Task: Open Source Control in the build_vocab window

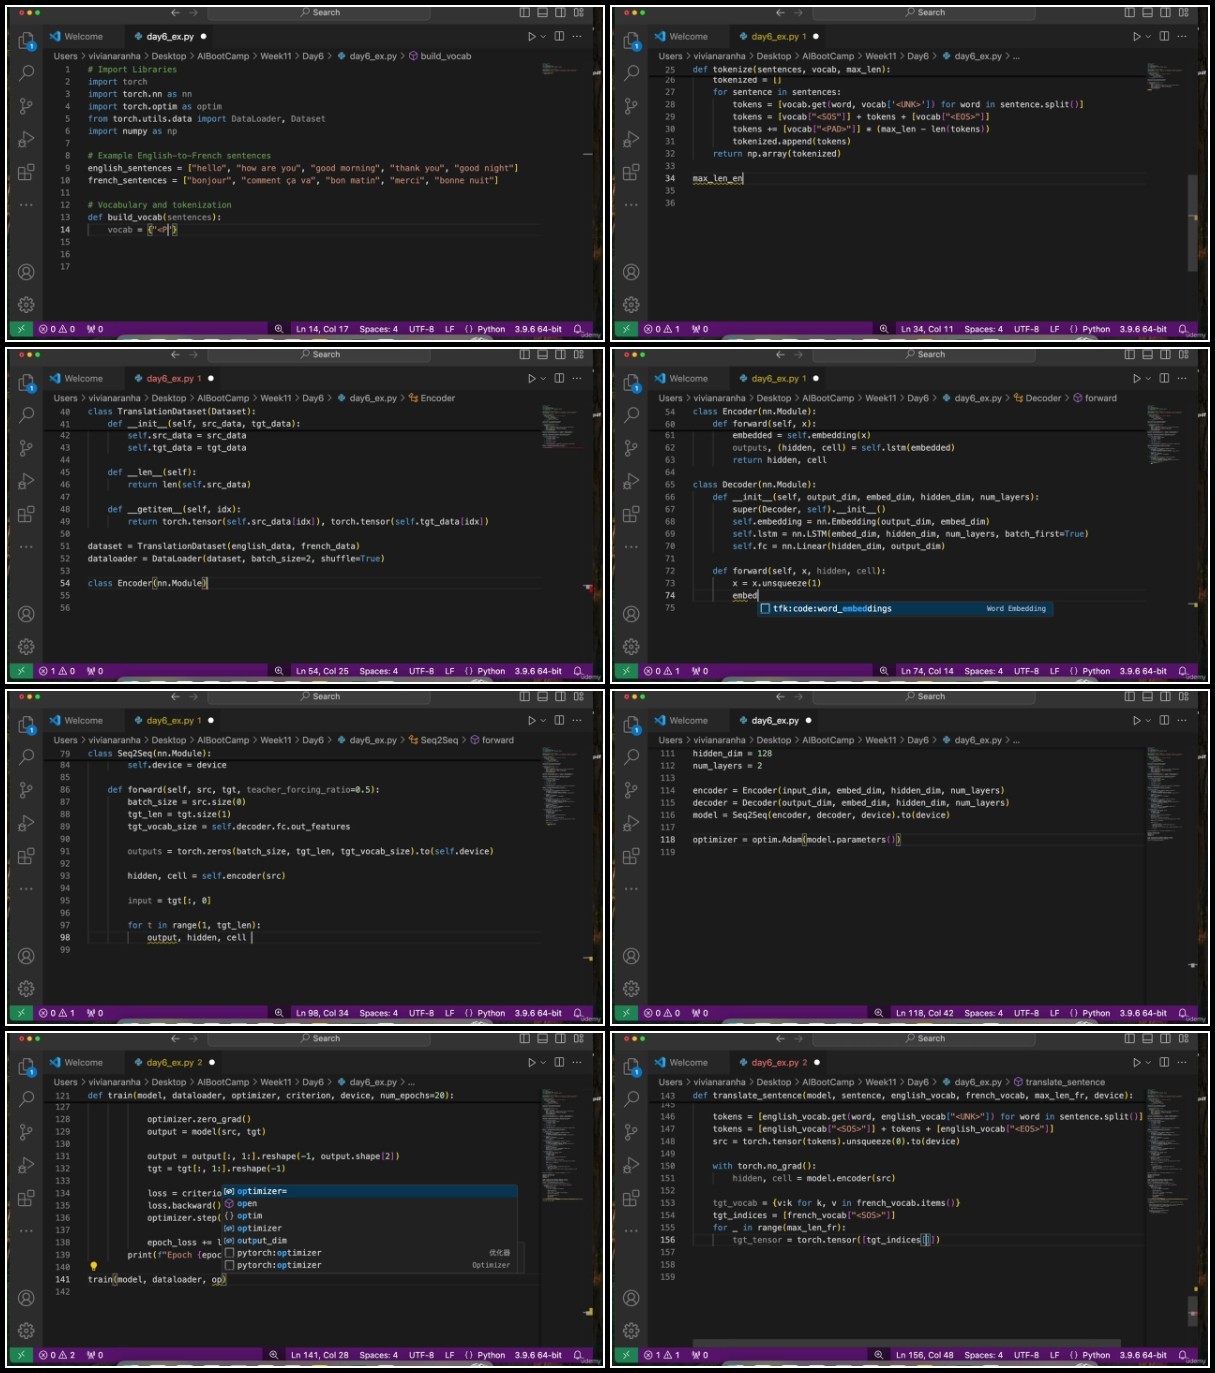Action: pyautogui.click(x=26, y=106)
